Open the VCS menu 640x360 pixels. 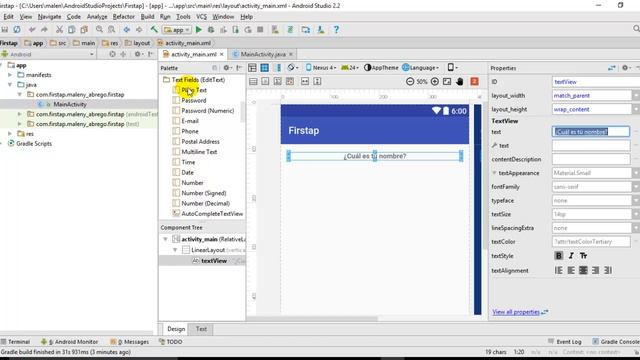(202, 17)
